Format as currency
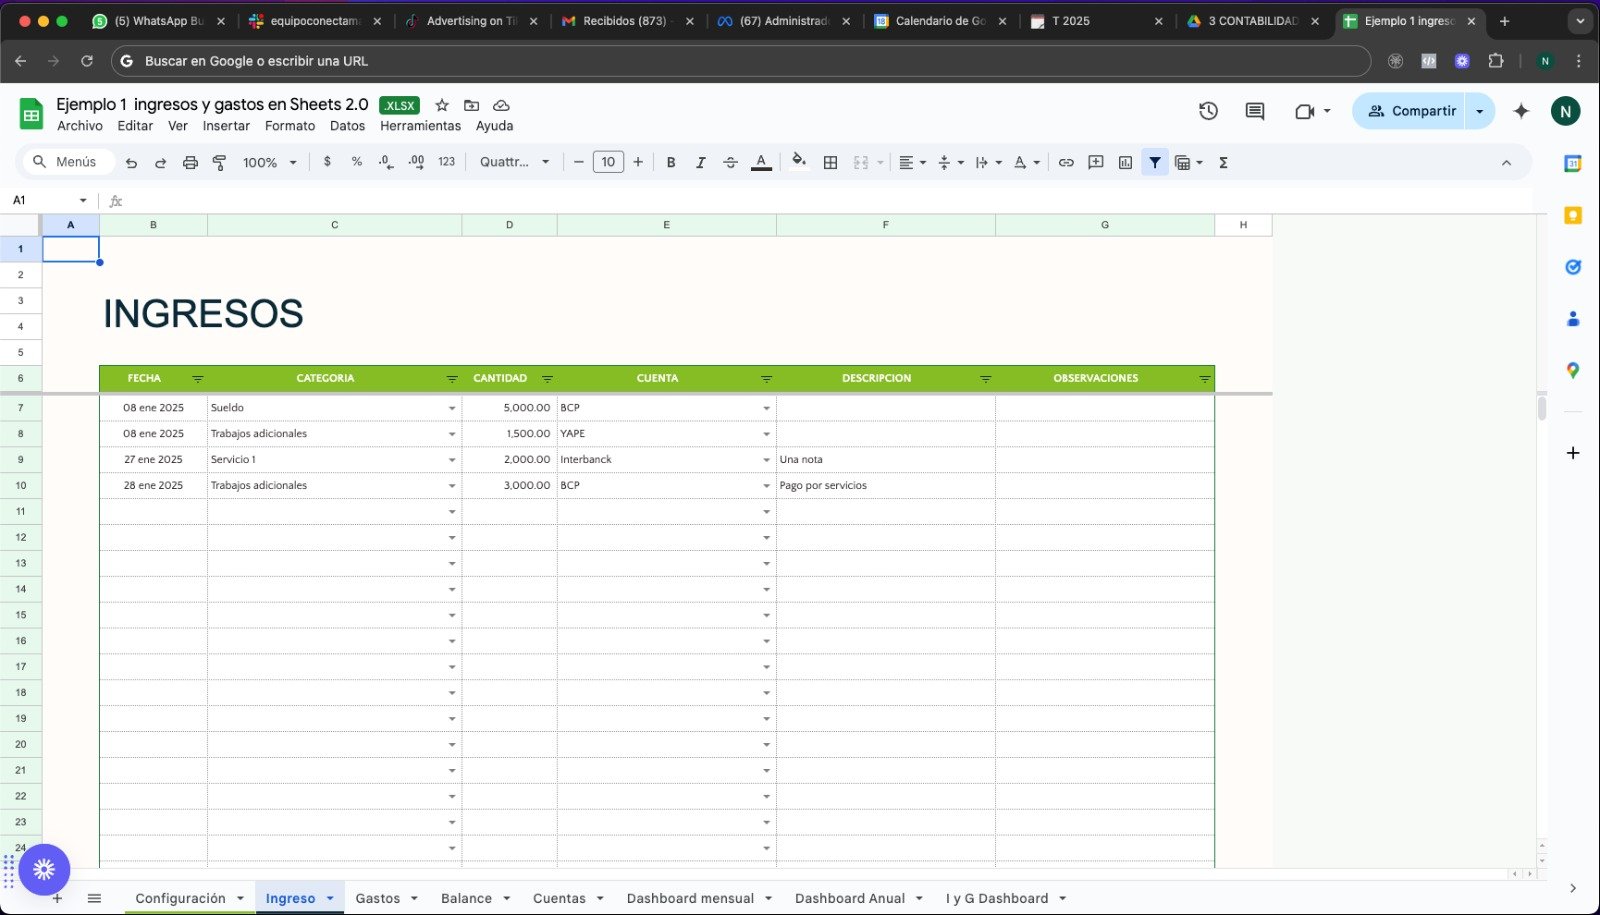Viewport: 1600px width, 915px height. [x=327, y=162]
